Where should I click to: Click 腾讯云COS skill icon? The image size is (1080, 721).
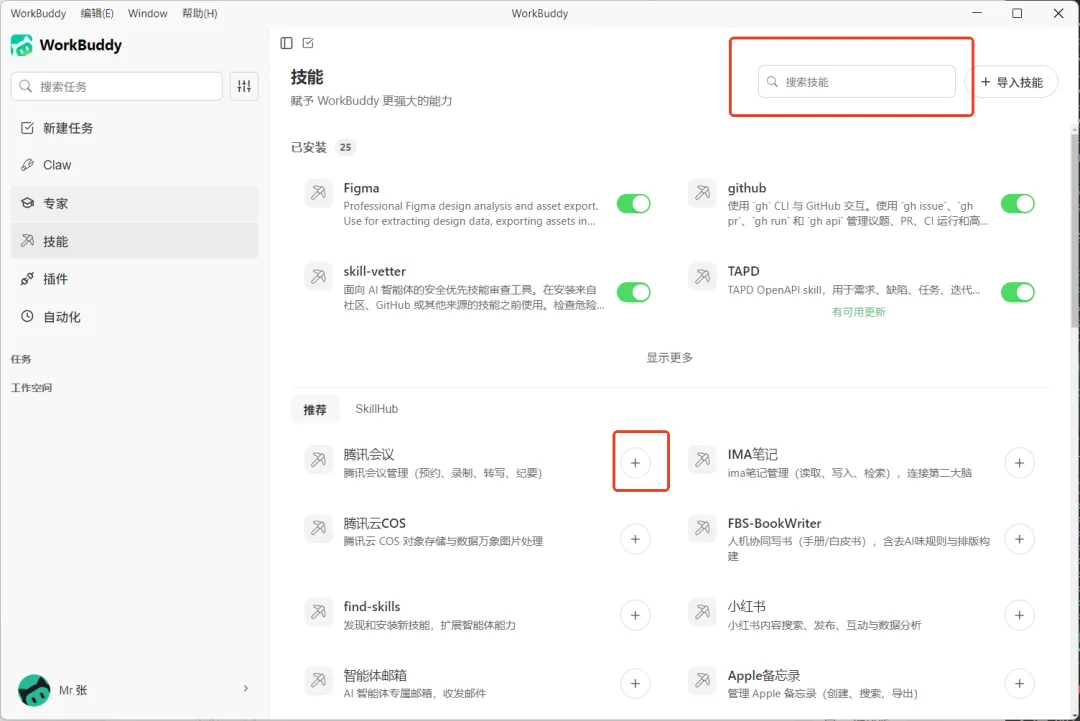(x=318, y=528)
